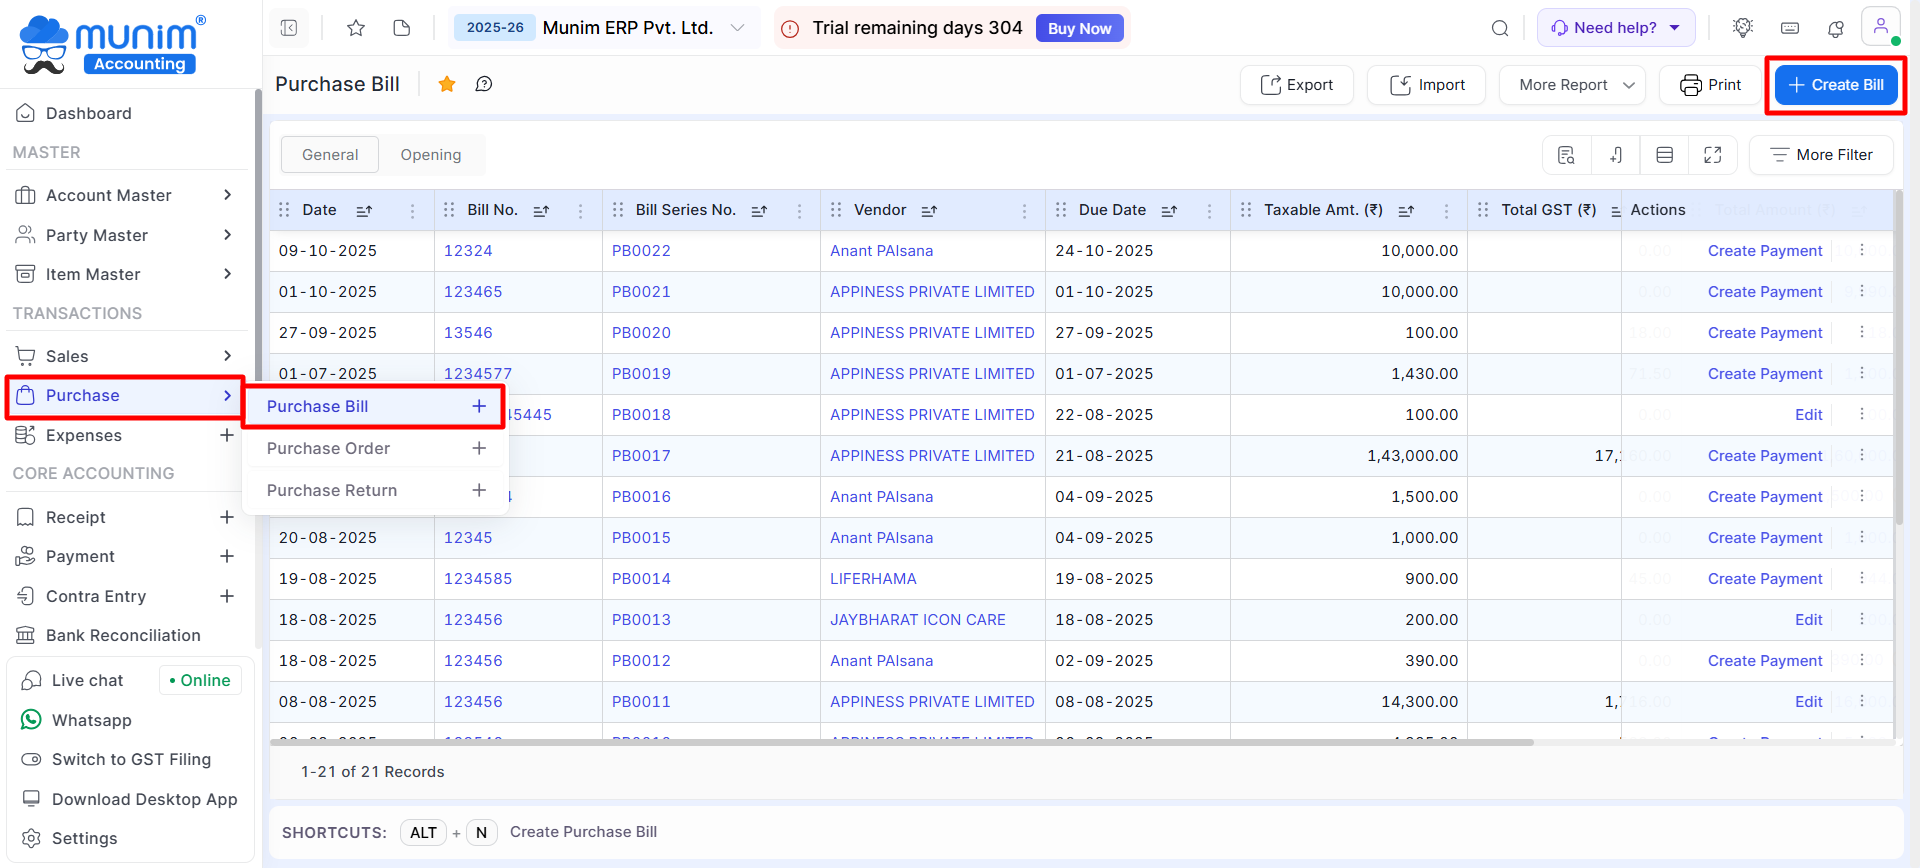Open vendor link LIFERHAMA
1920x868 pixels.
[x=873, y=579]
